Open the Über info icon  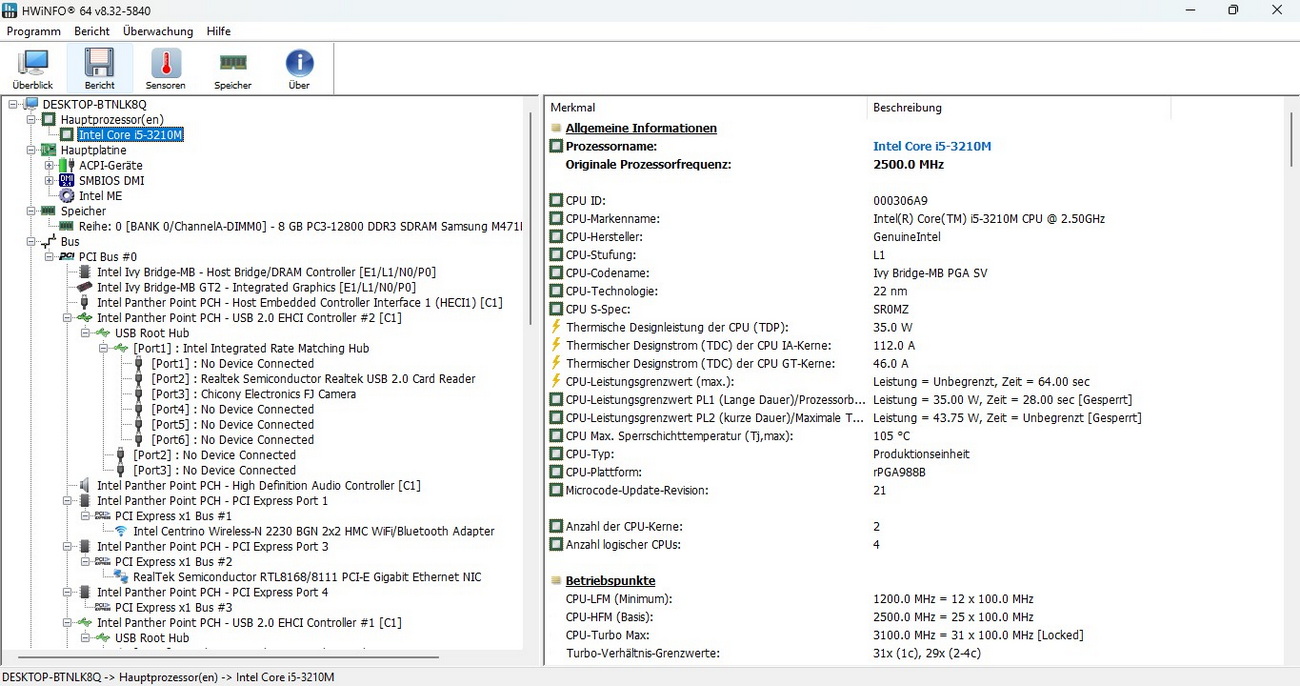click(x=299, y=70)
